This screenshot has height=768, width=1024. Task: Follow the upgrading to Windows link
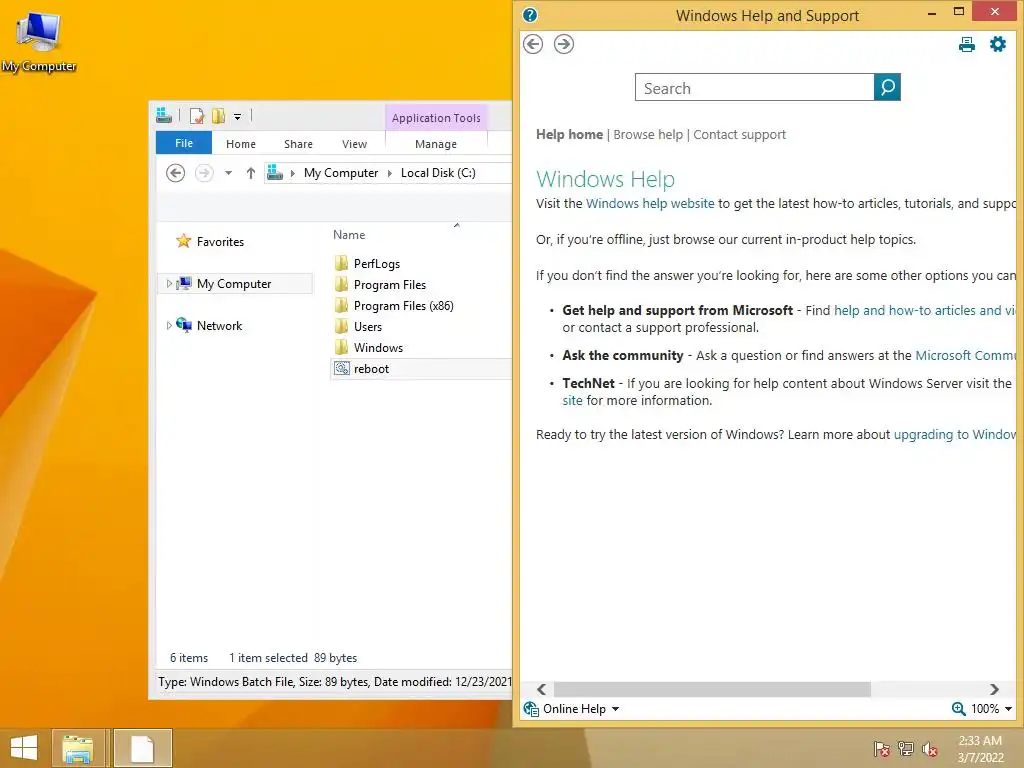coord(954,434)
